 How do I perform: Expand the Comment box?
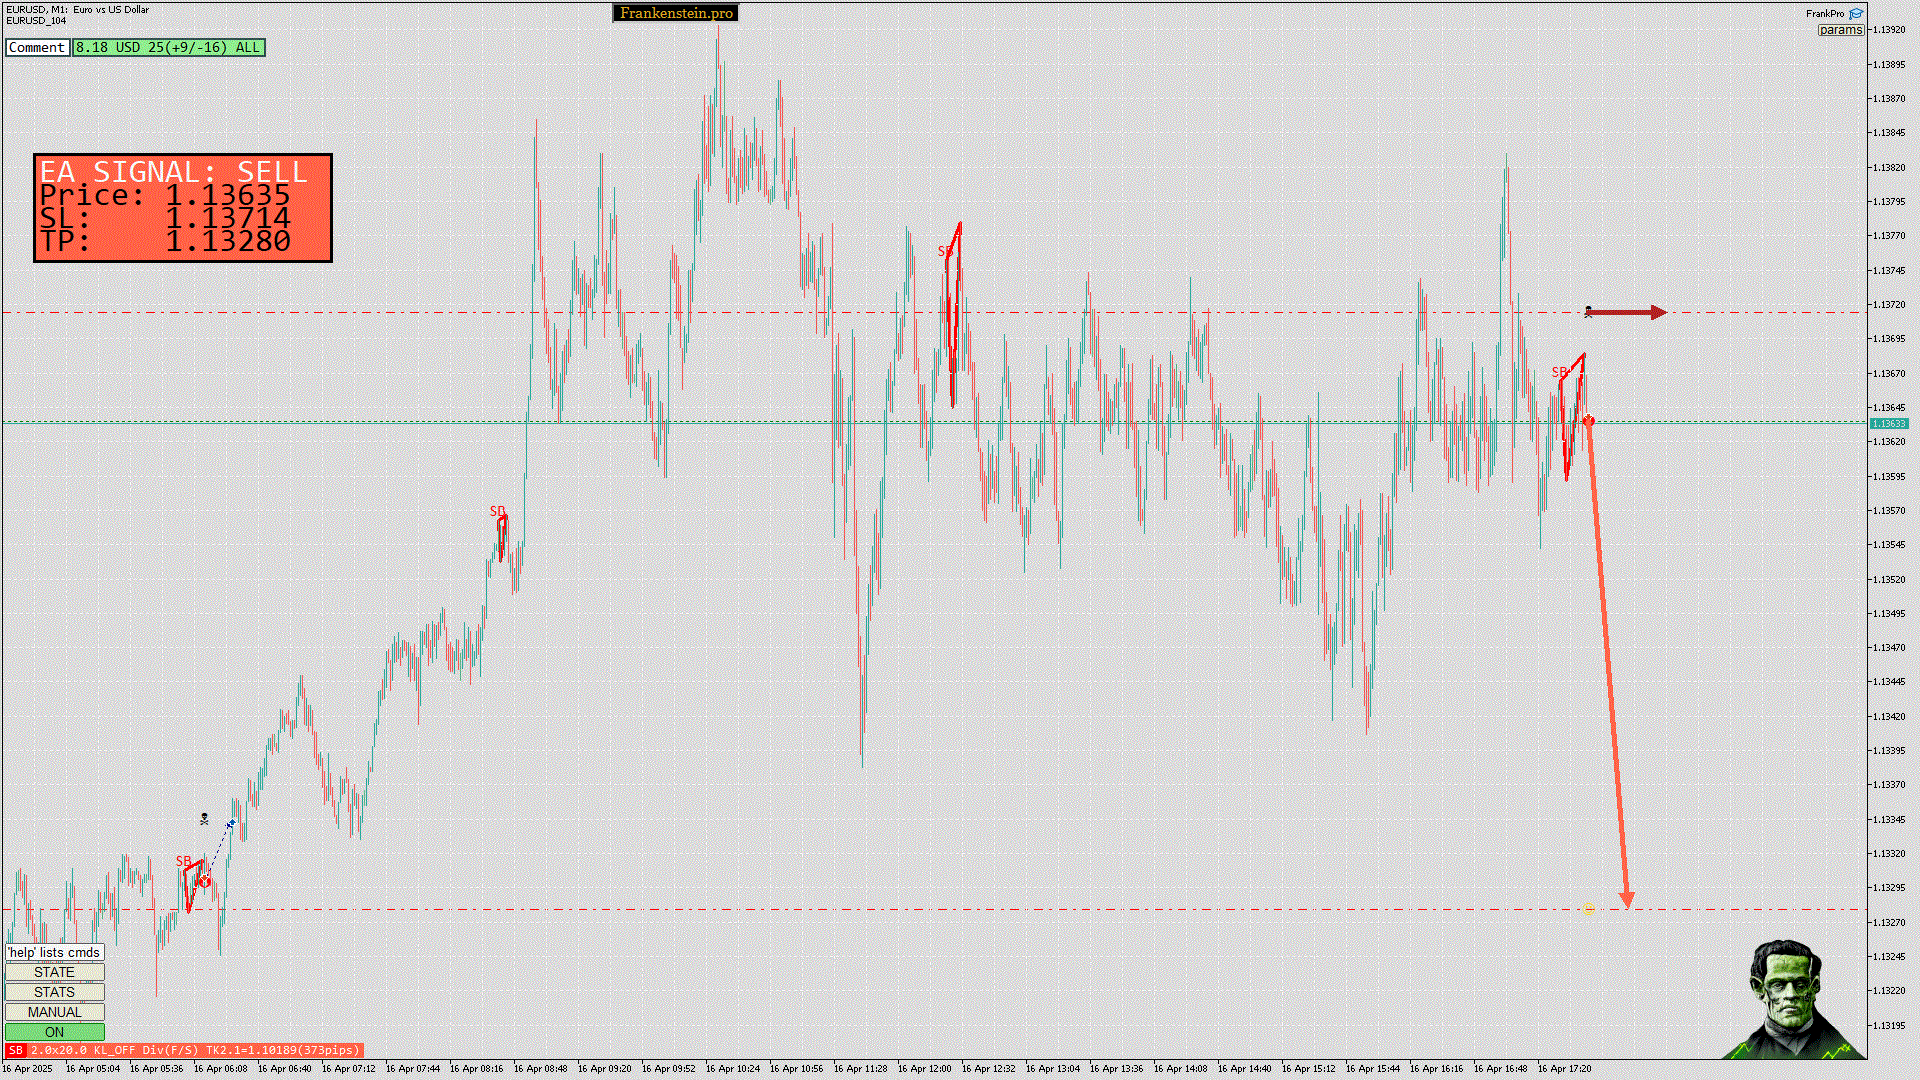coord(37,47)
